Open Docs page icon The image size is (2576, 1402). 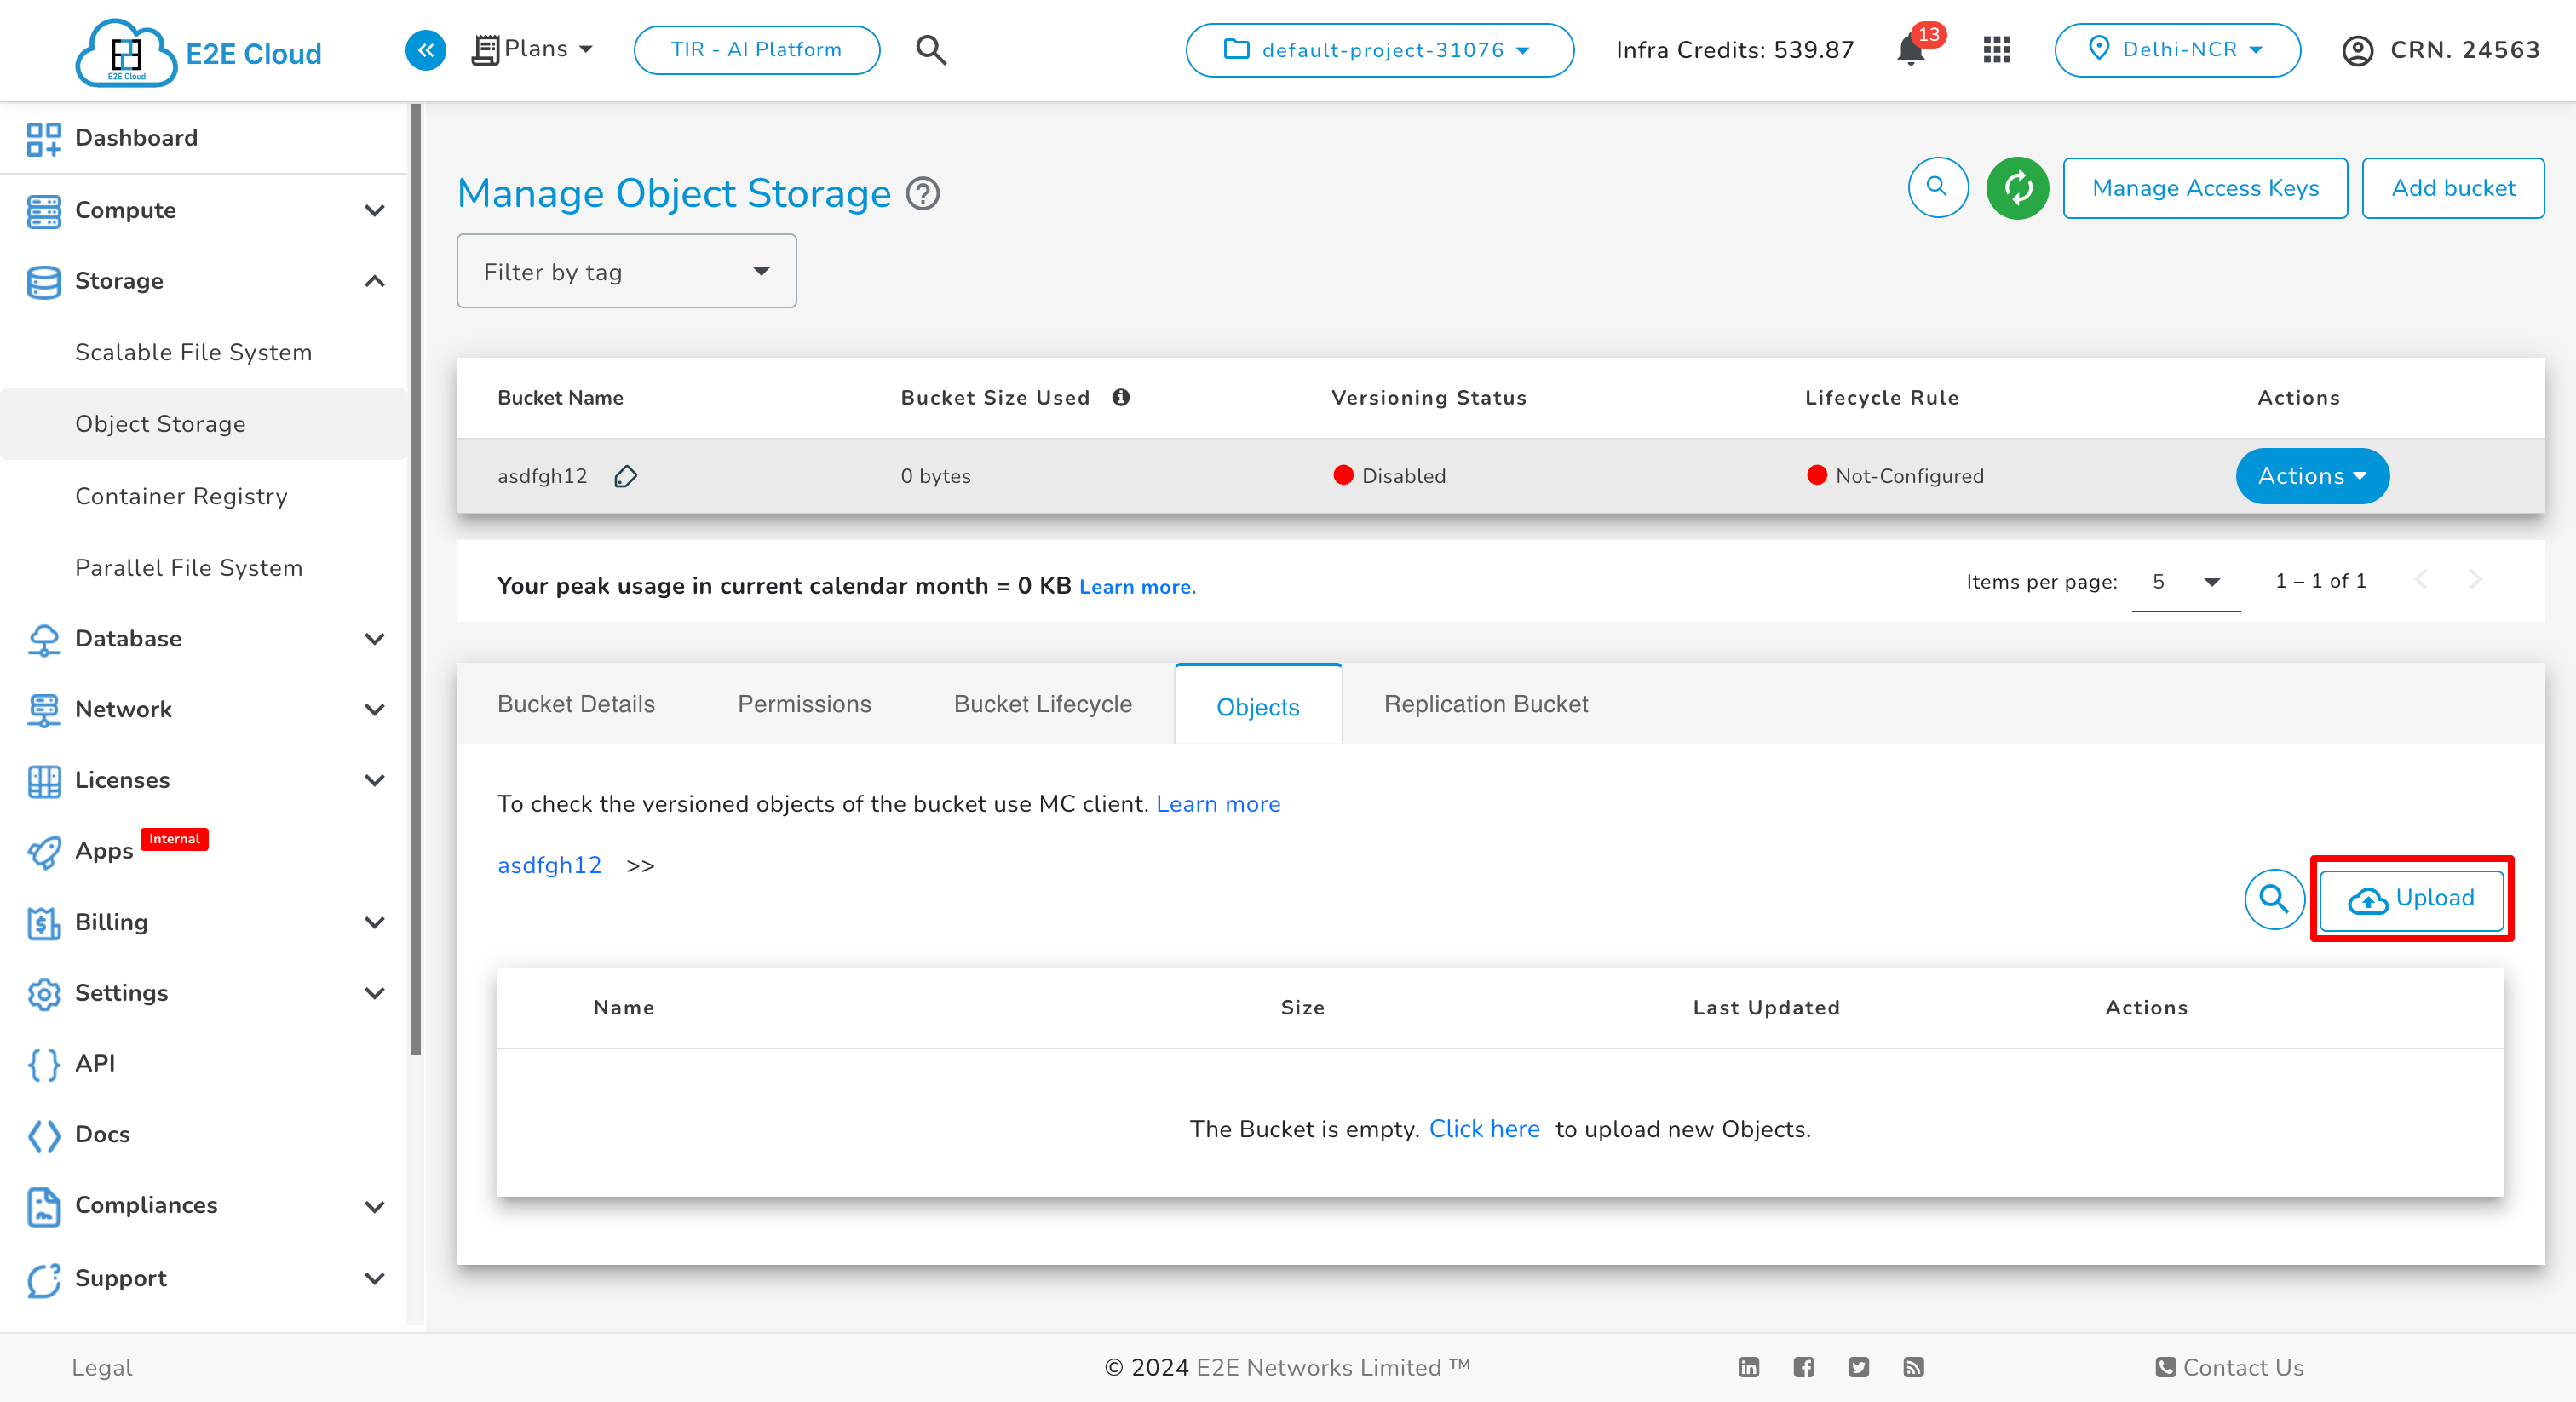(44, 1135)
